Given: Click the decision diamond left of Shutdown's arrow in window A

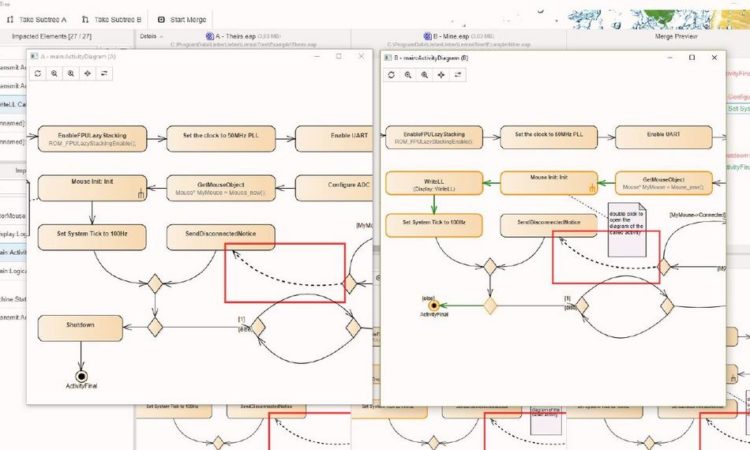Looking at the screenshot, I should pos(155,328).
